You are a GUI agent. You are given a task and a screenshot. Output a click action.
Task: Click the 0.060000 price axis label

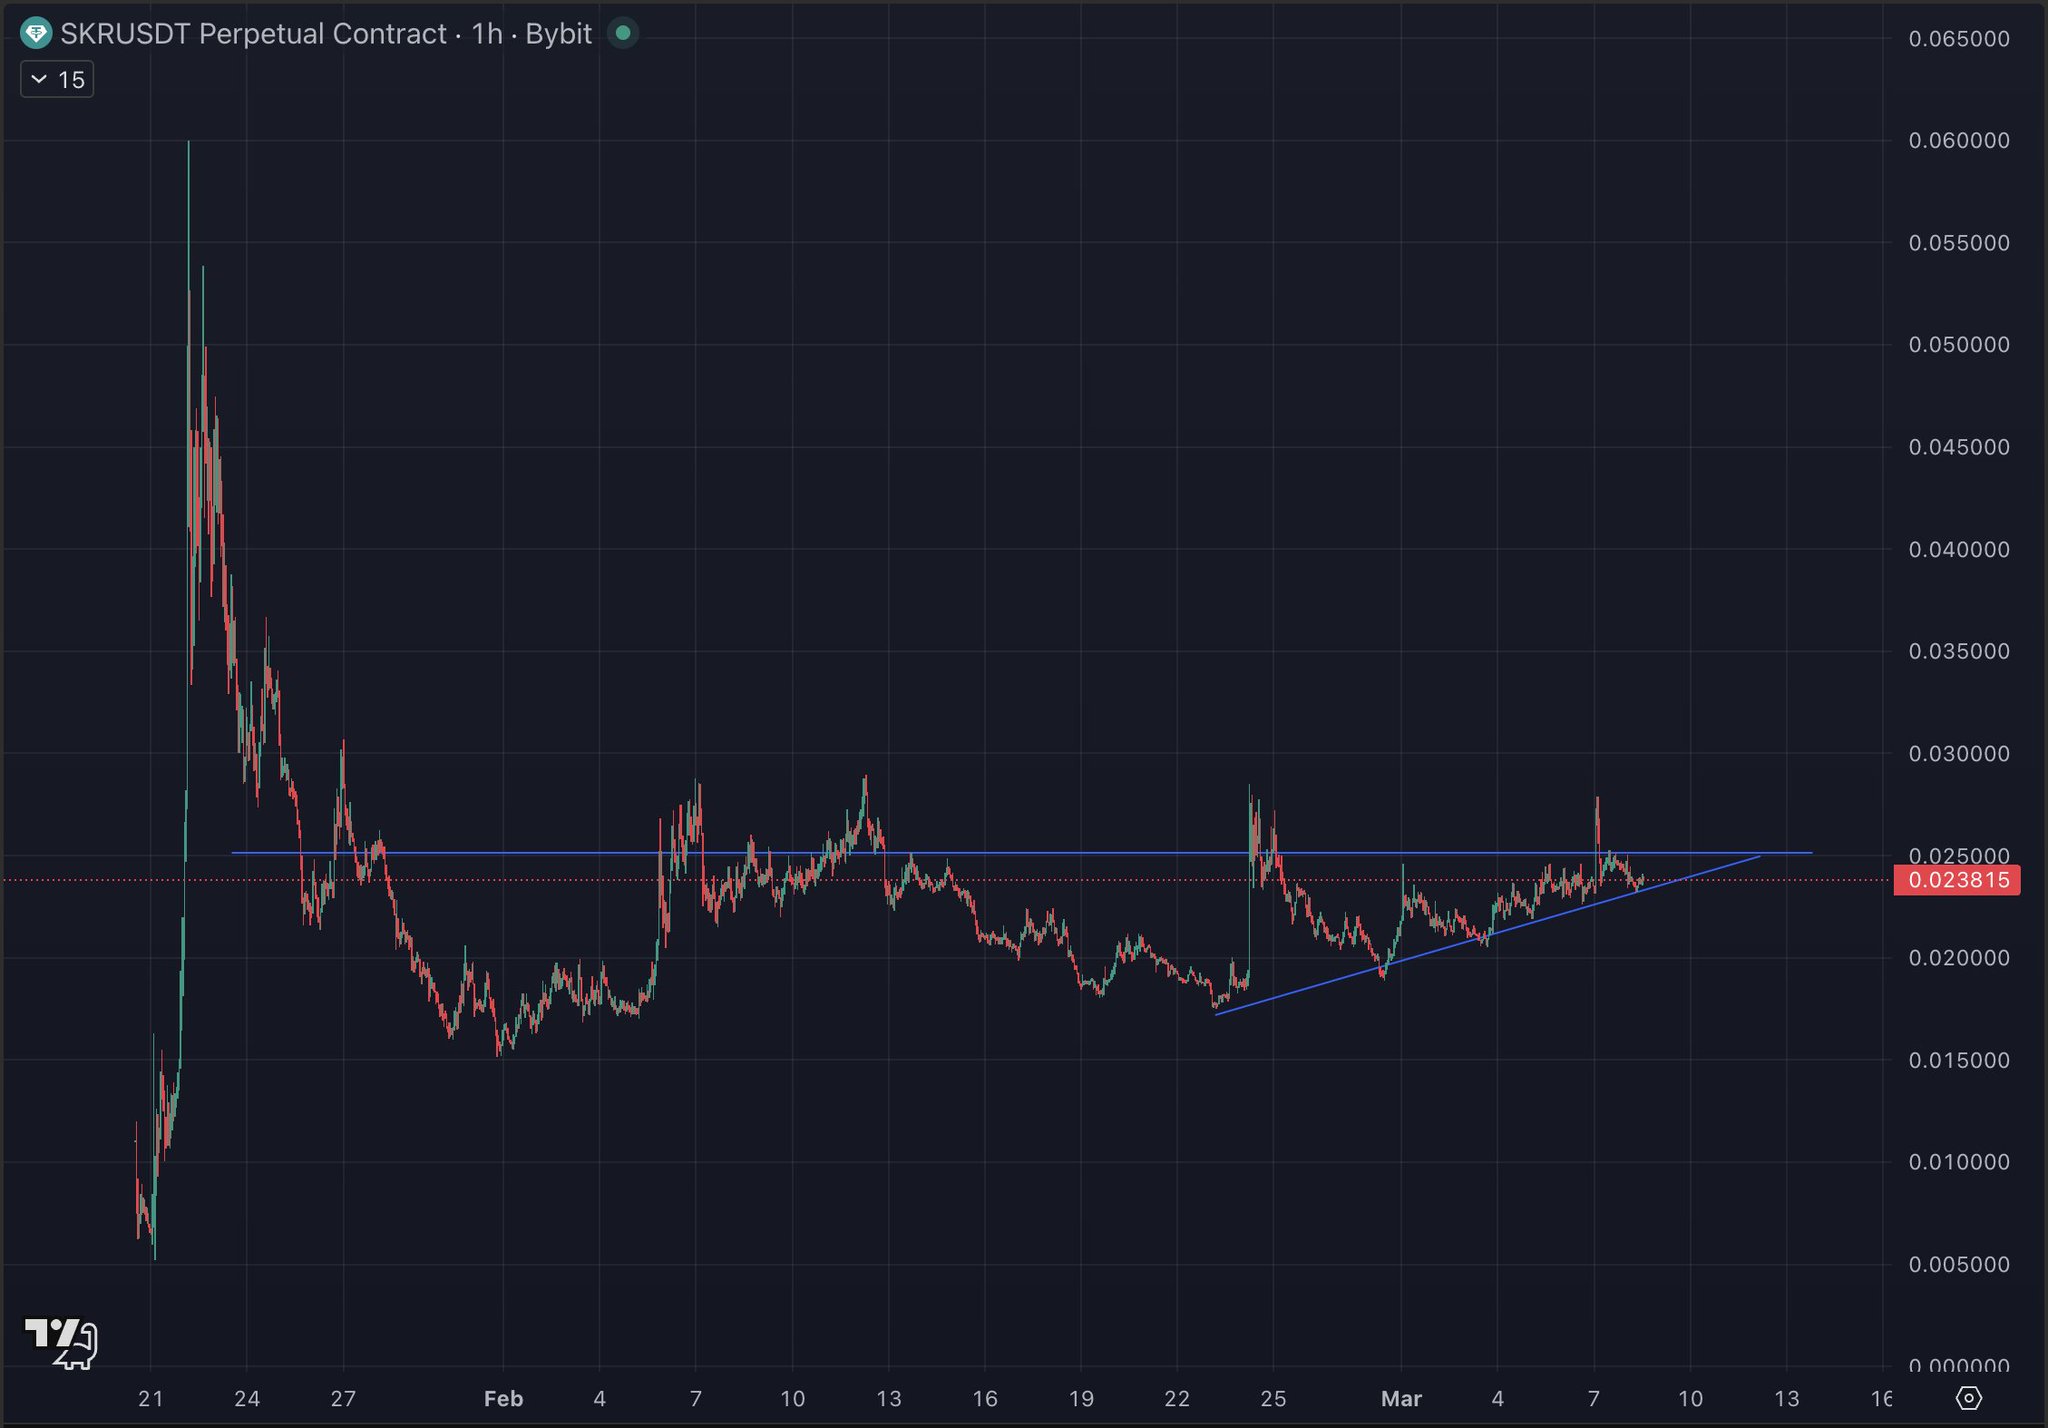[1958, 141]
